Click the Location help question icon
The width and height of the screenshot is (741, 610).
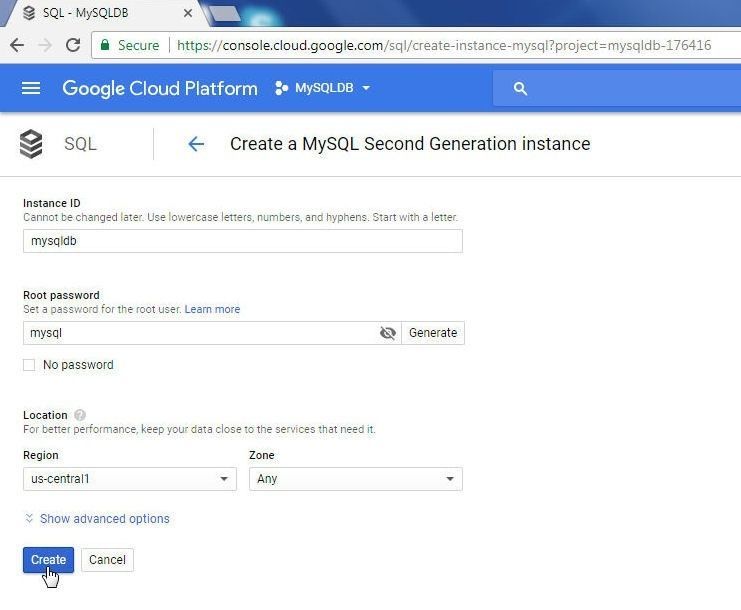tap(80, 415)
